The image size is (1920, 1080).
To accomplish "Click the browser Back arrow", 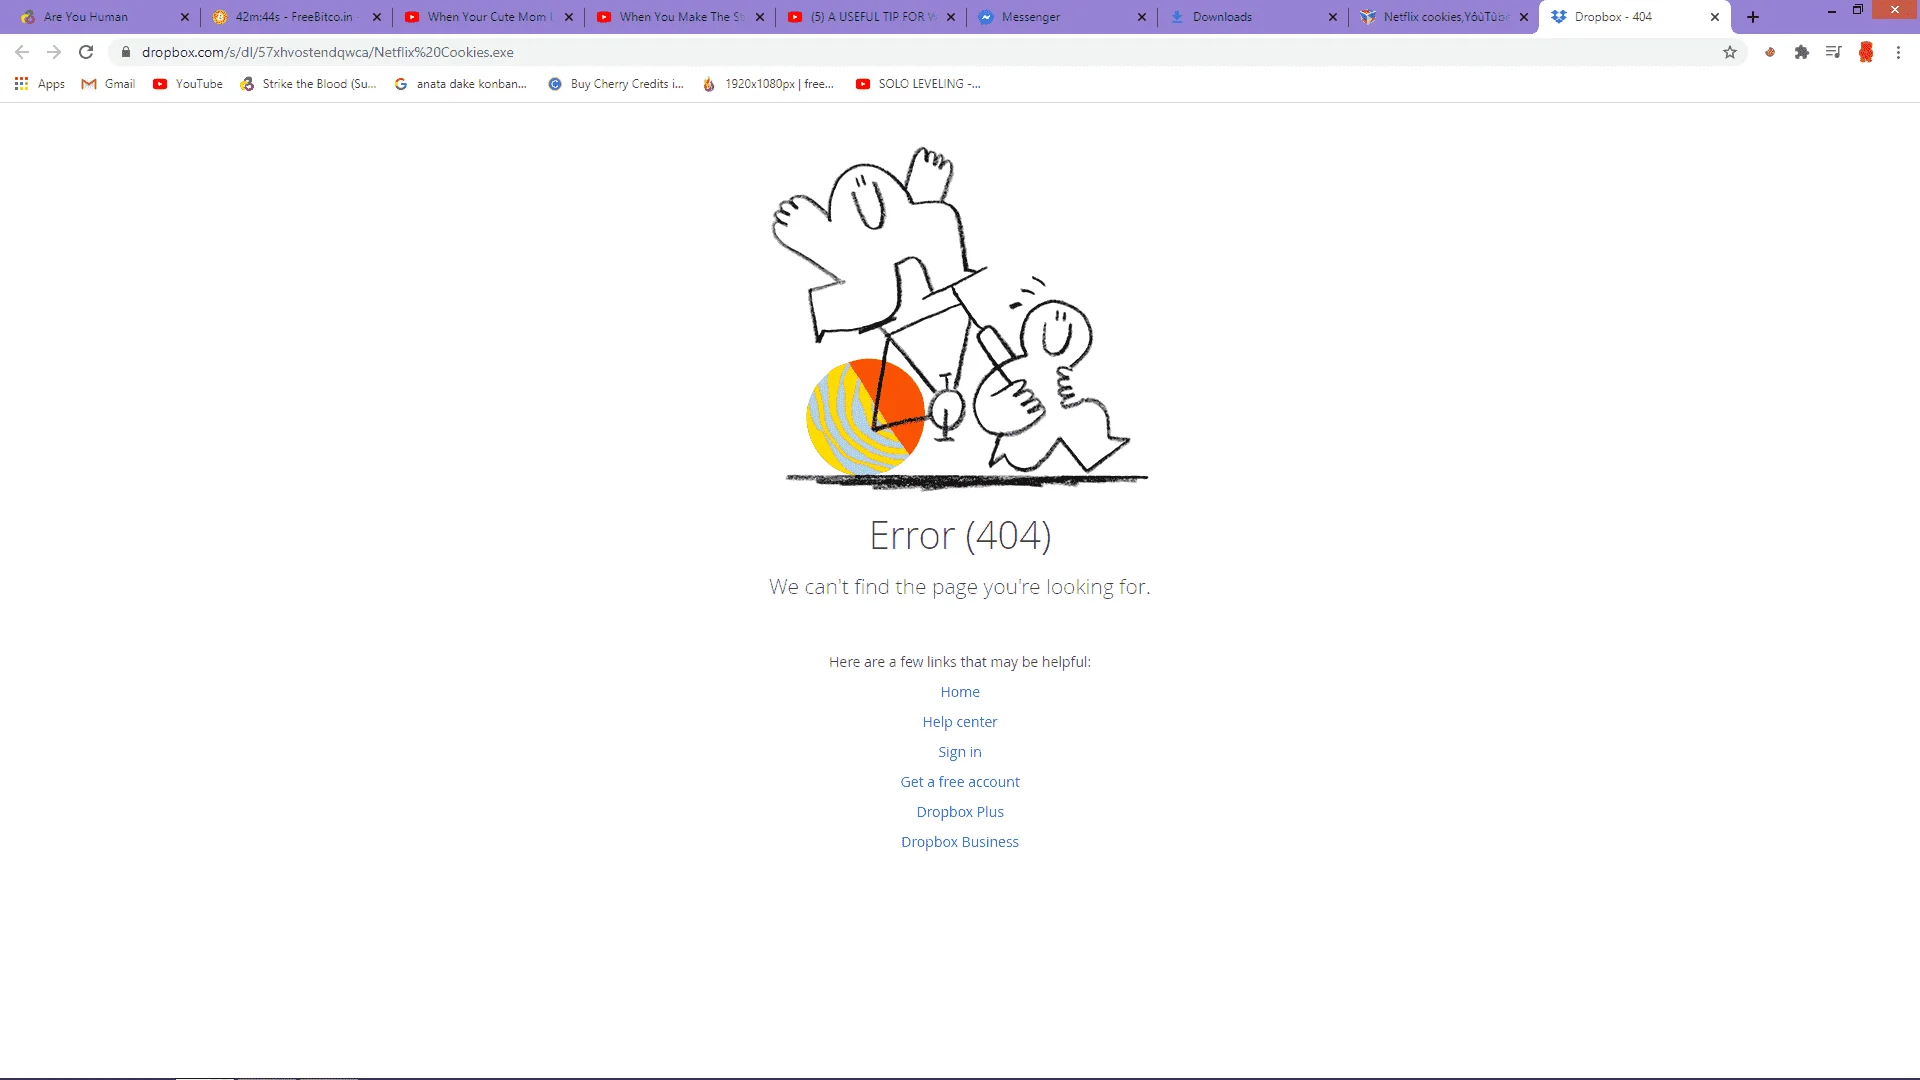I will [22, 52].
